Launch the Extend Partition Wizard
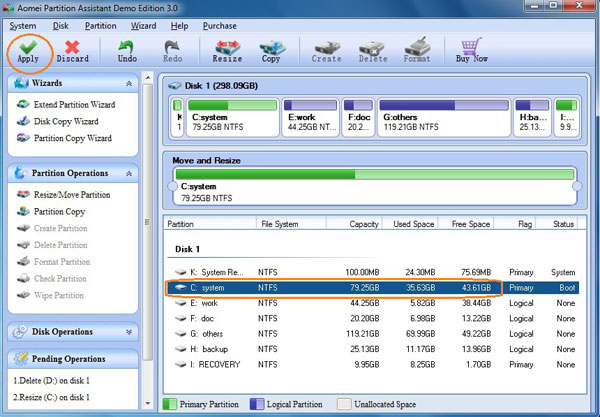The image size is (600, 417). 73,104
